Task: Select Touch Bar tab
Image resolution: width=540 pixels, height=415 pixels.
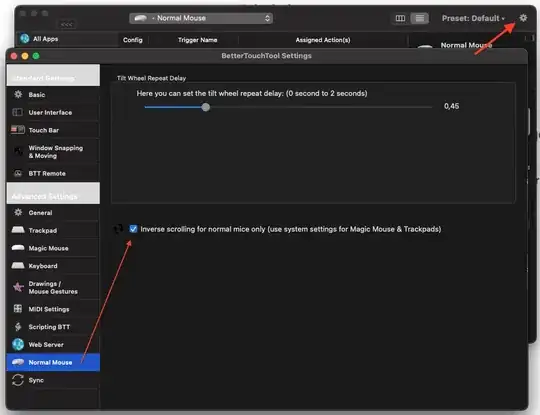Action: pos(53,130)
